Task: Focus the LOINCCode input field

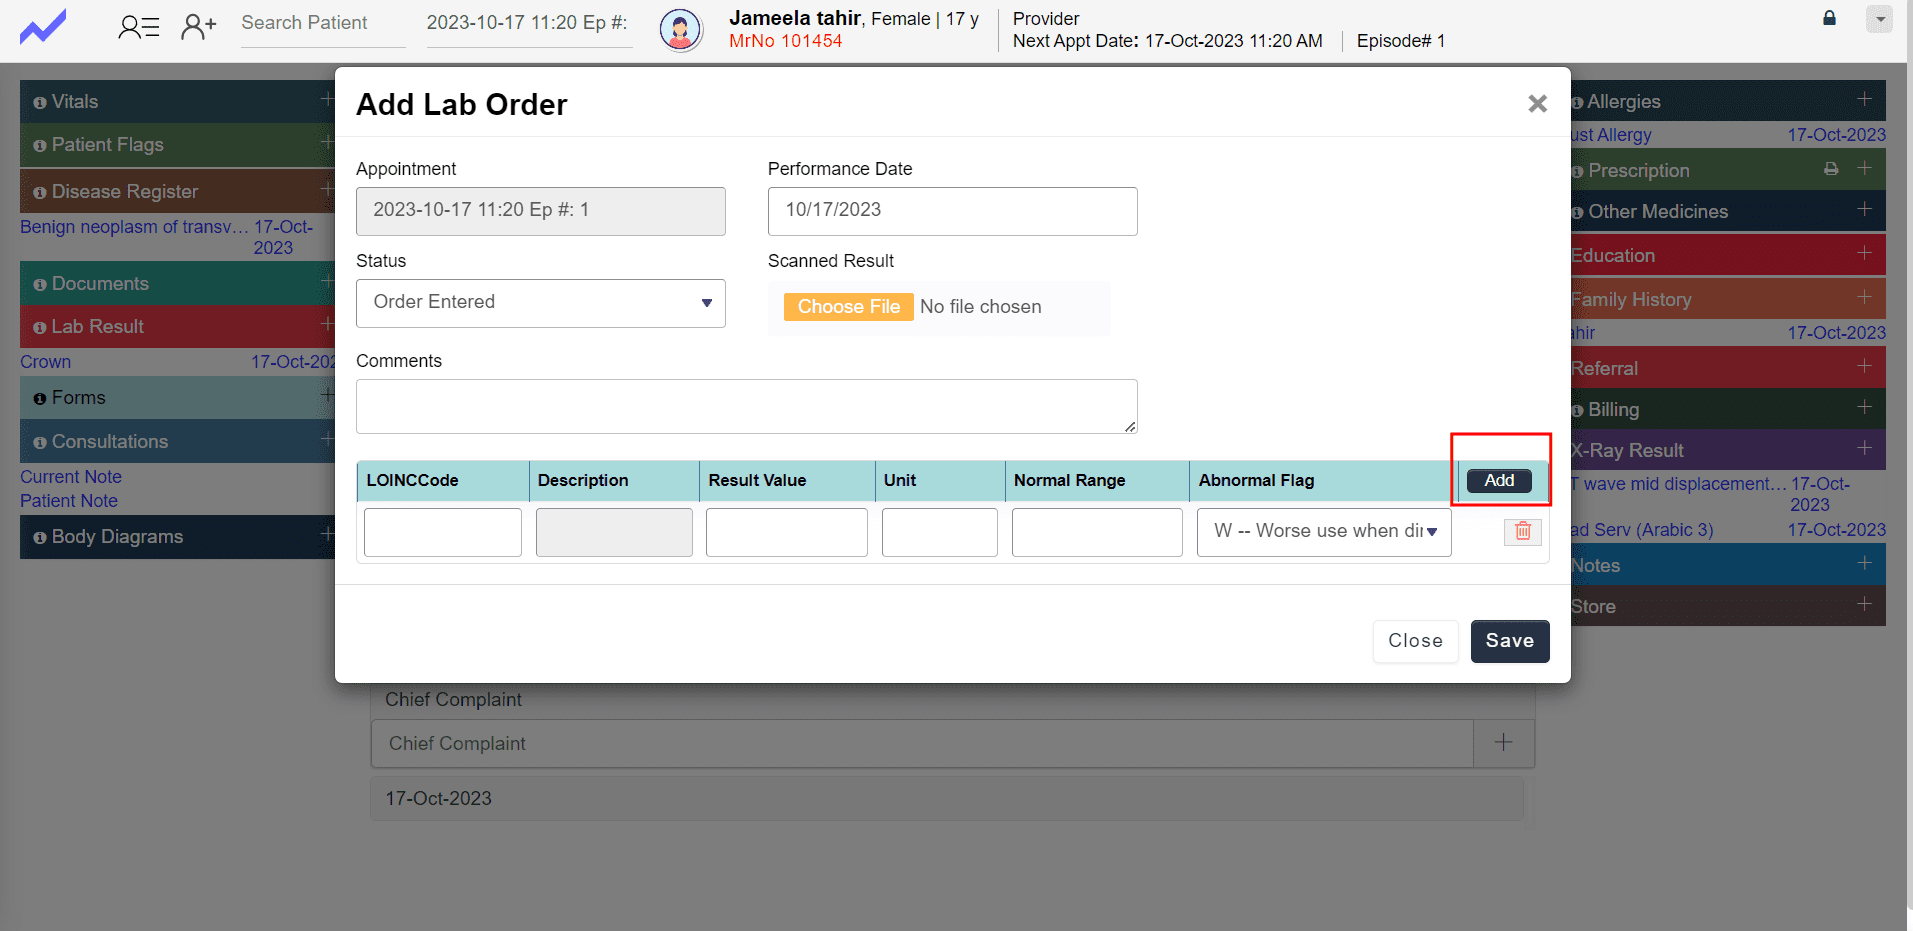Action: coord(442,532)
